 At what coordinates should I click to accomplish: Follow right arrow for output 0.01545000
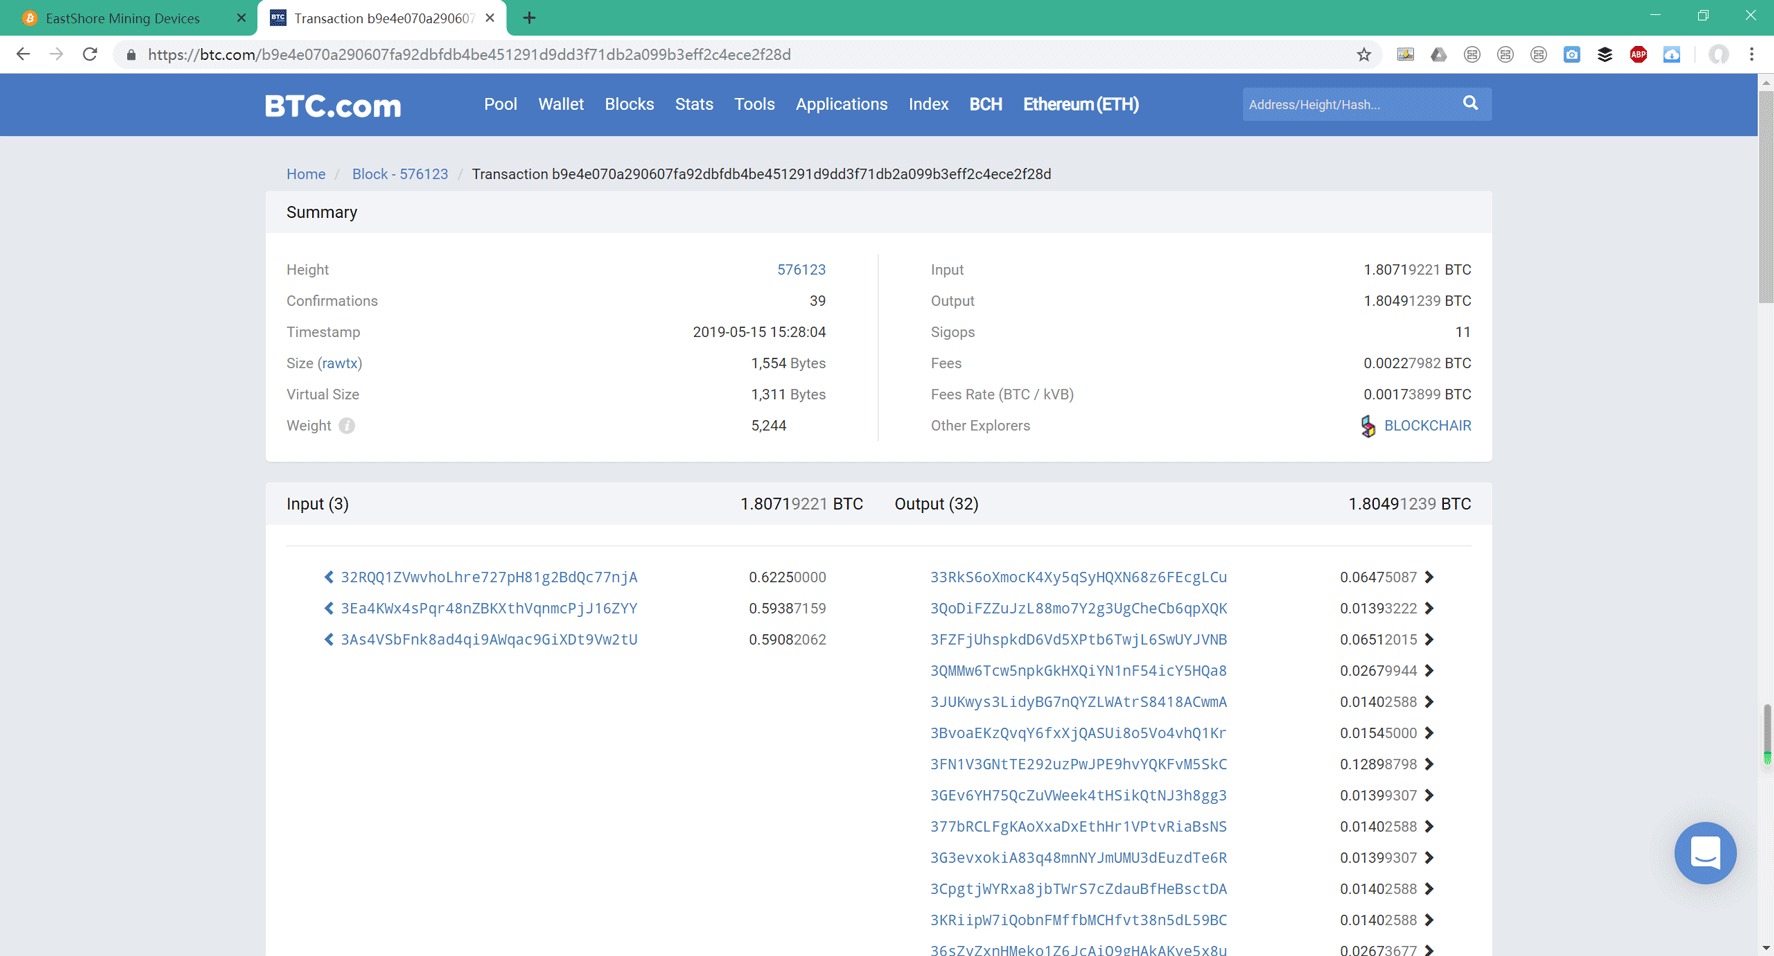tap(1429, 733)
